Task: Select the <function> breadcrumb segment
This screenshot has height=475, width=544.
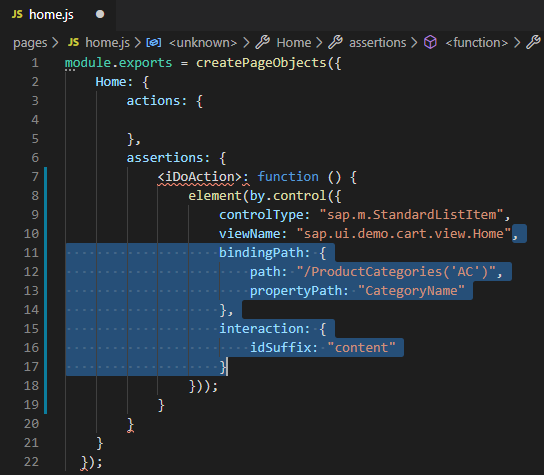Action: (x=477, y=43)
